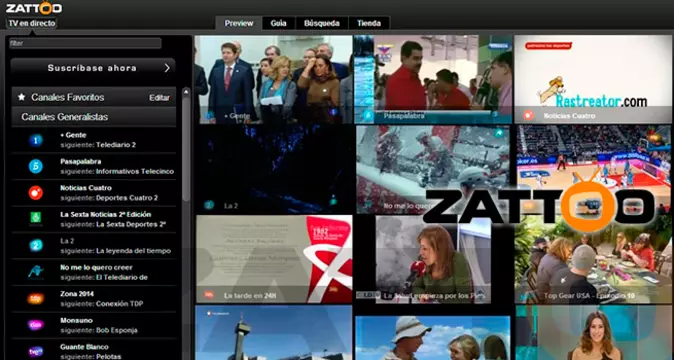Expand the Suscríbase ahora chevron arrow

tap(167, 68)
